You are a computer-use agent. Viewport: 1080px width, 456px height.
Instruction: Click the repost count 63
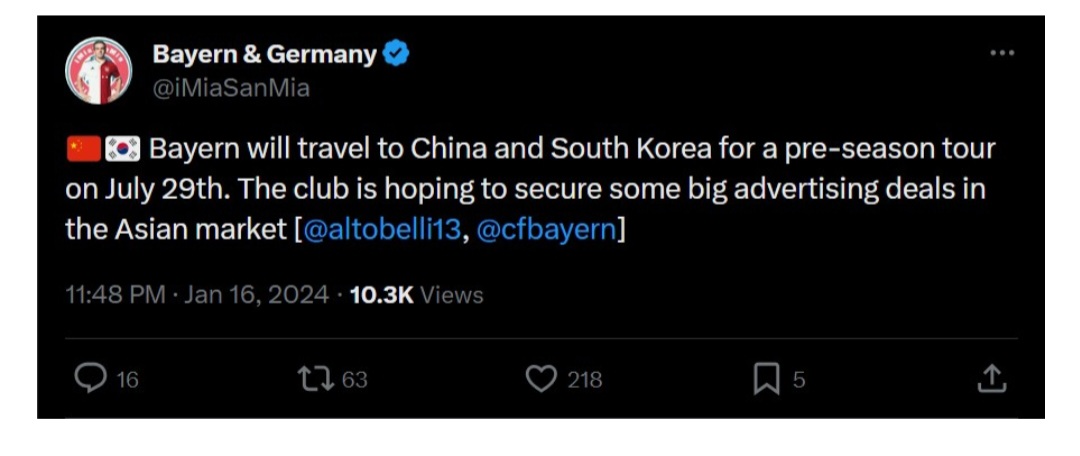pyautogui.click(x=355, y=380)
